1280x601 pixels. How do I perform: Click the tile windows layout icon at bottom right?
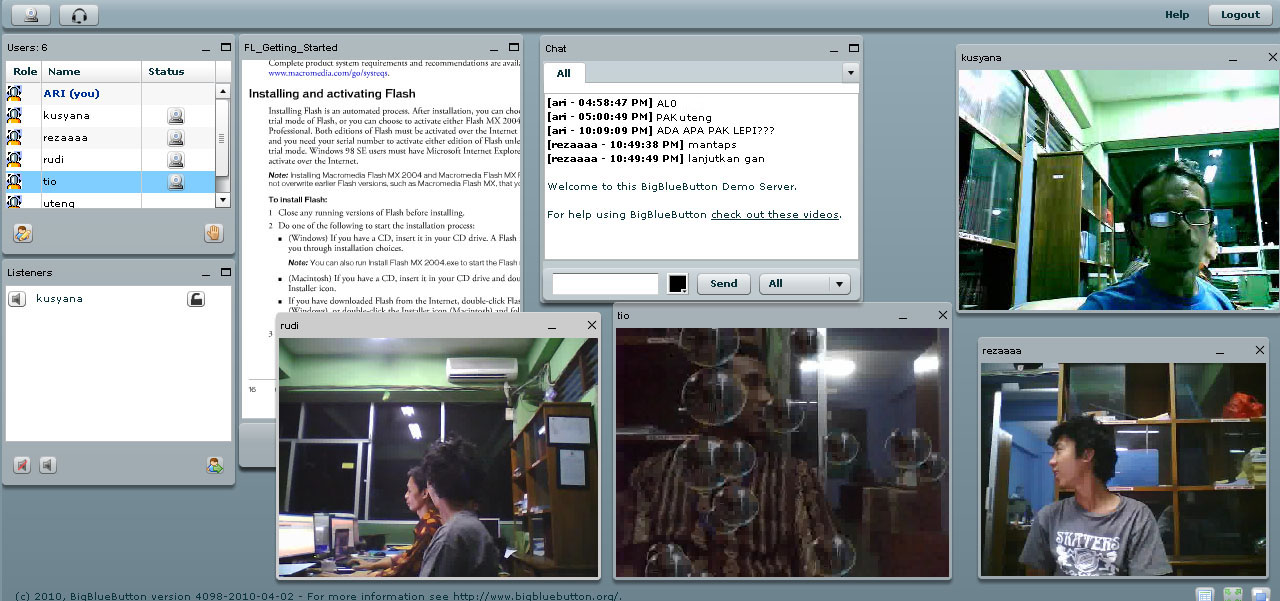[x=1232, y=595]
